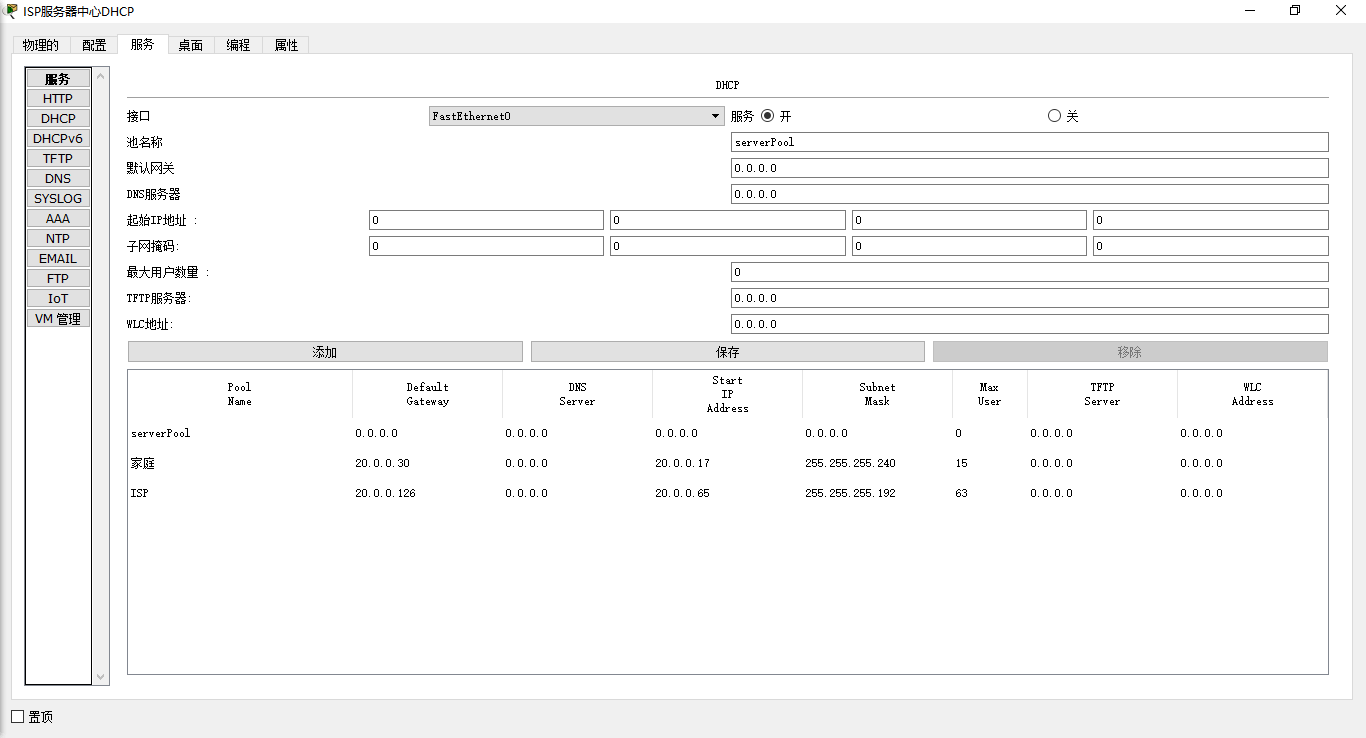Click the 服务 header in the sidebar
The height and width of the screenshot is (738, 1366).
(58, 78)
